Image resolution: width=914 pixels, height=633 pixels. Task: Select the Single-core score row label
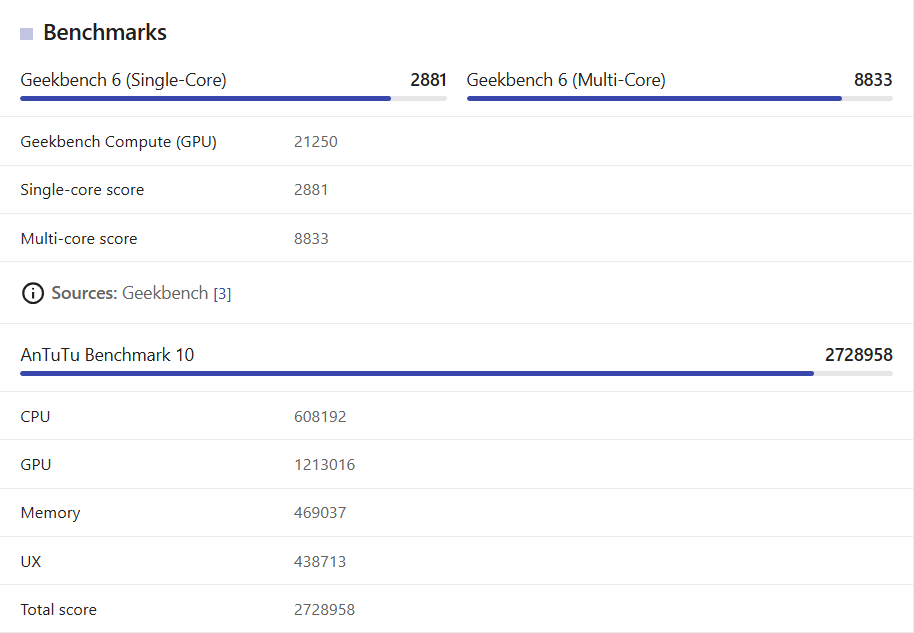pyautogui.click(x=82, y=189)
